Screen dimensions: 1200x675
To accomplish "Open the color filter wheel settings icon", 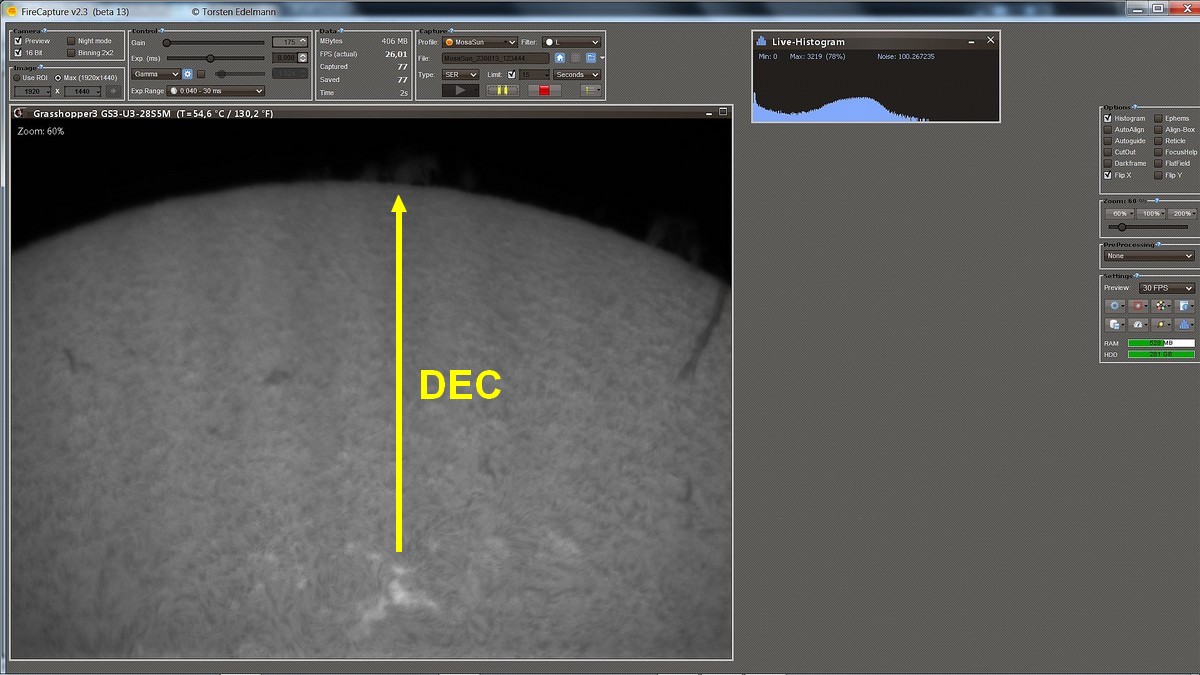I will (x=1160, y=306).
